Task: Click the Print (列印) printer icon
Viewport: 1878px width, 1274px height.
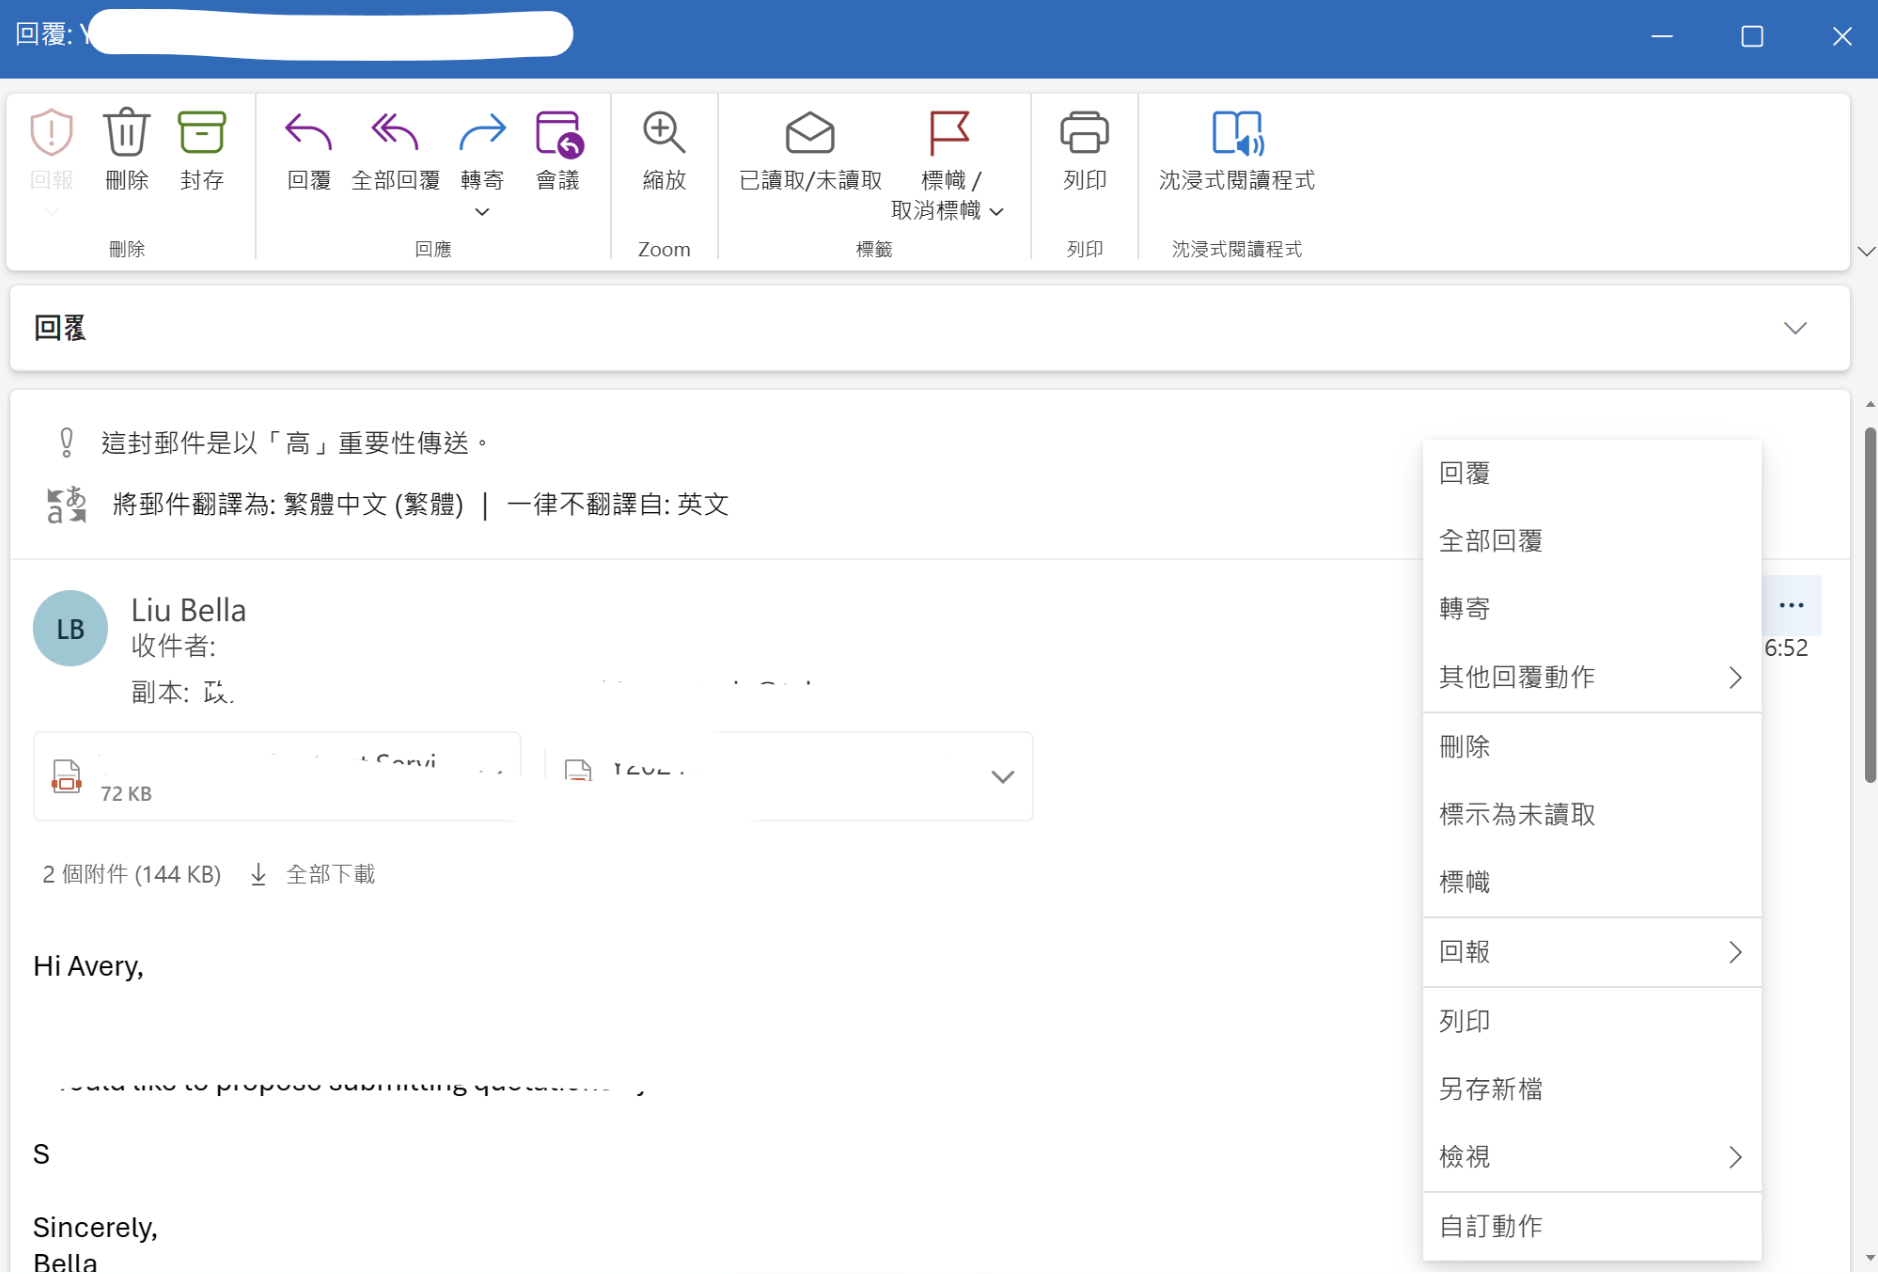Action: 1084,133
